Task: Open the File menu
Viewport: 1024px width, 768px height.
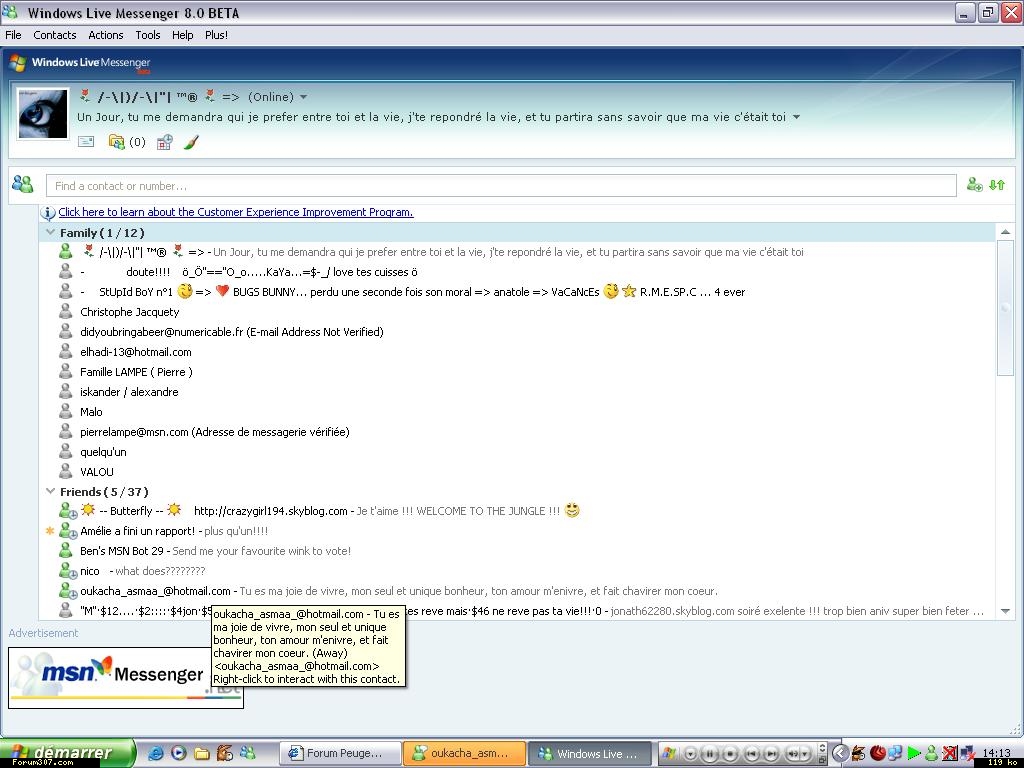Action: [13, 35]
